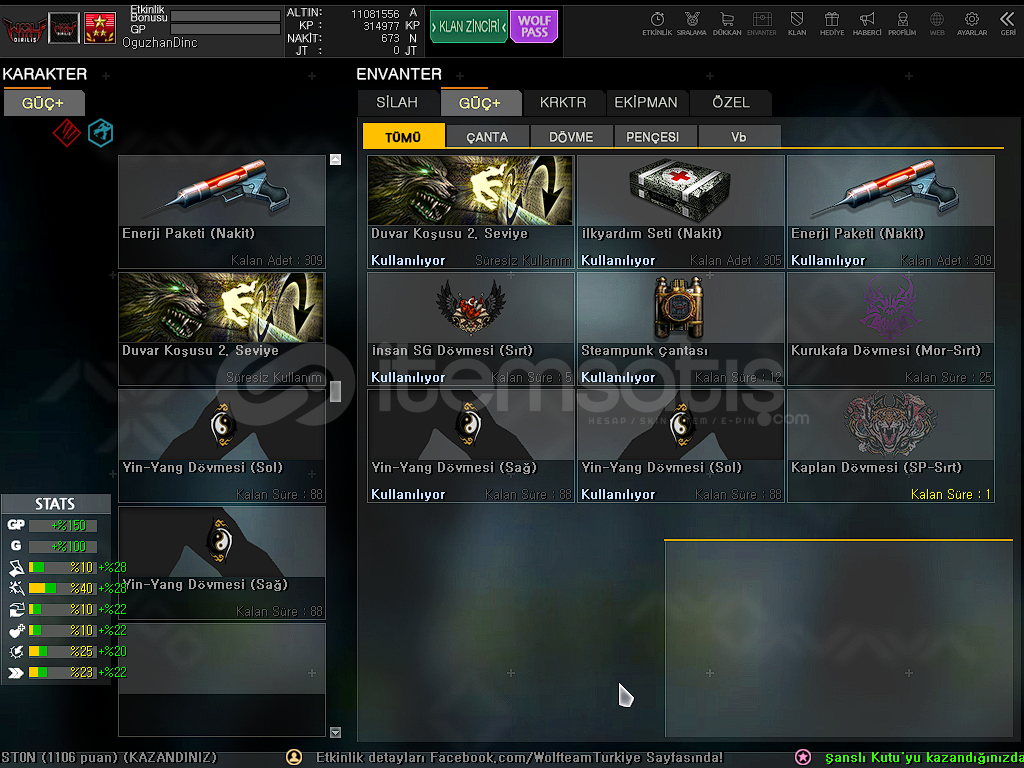
Task: Select the Kaplan Dövmesi (SP-Sırt) item
Action: point(891,446)
